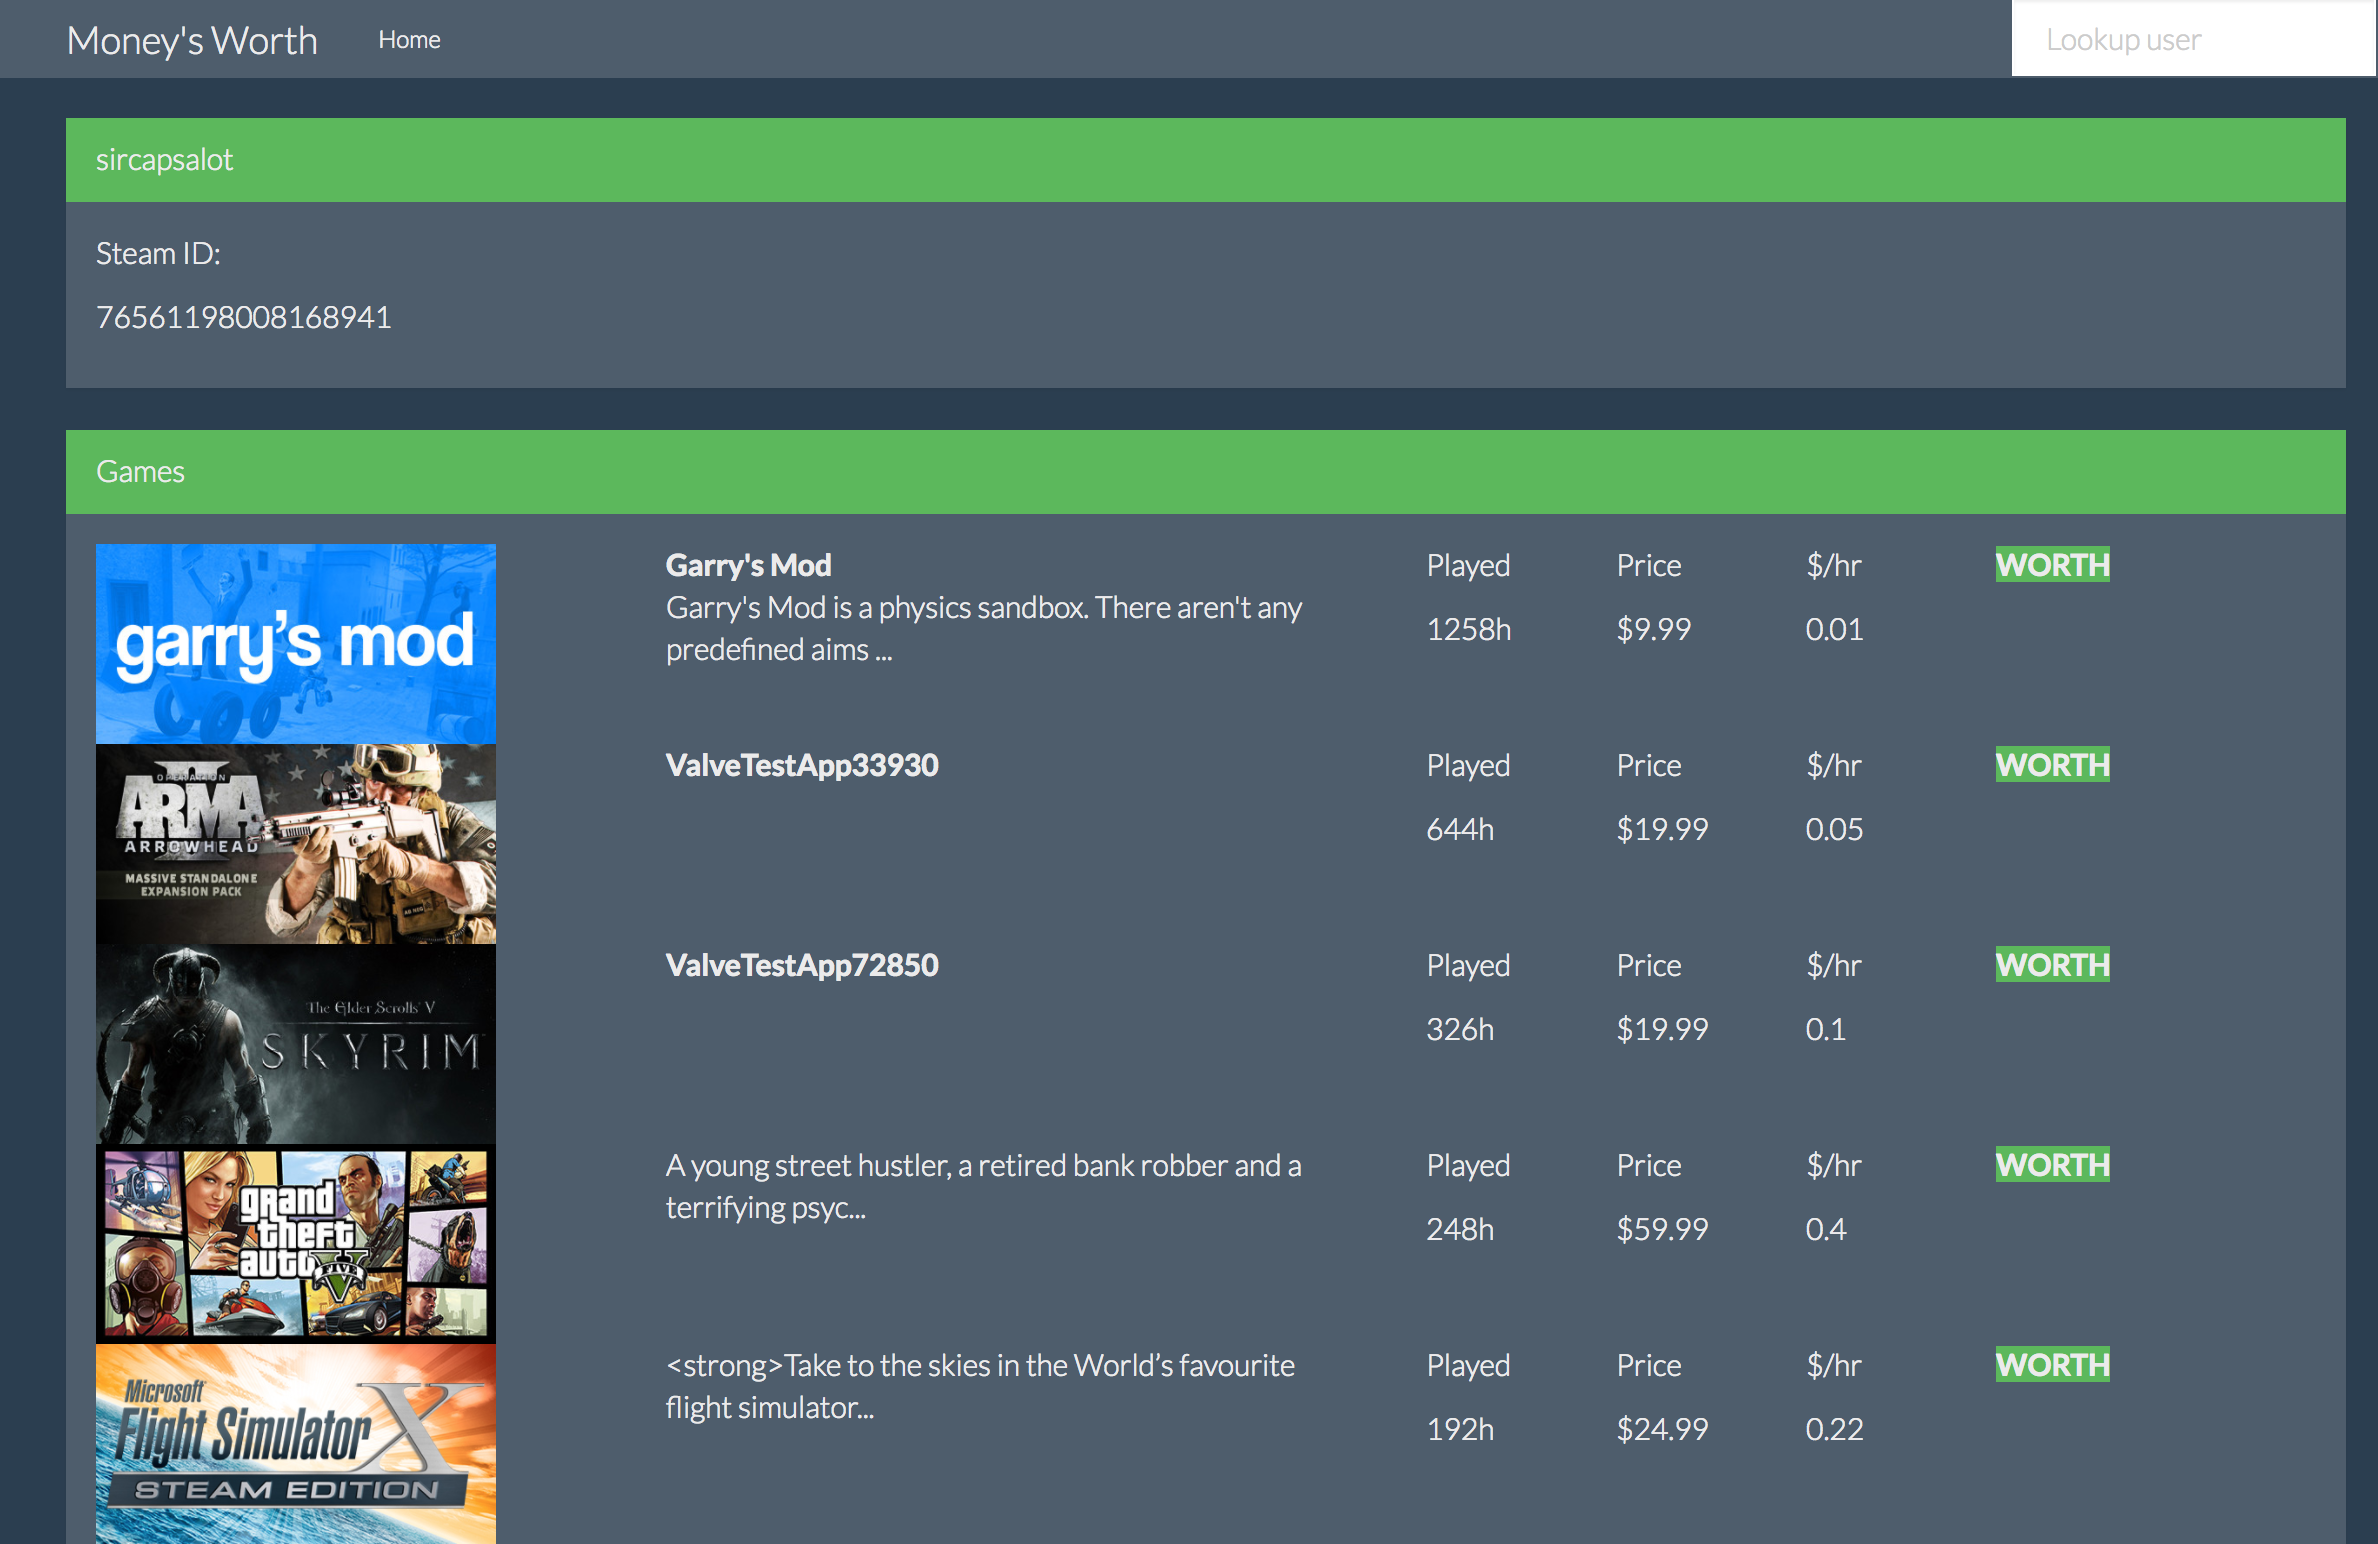The height and width of the screenshot is (1544, 2378).
Task: Go to the Home nav item
Action: click(409, 40)
